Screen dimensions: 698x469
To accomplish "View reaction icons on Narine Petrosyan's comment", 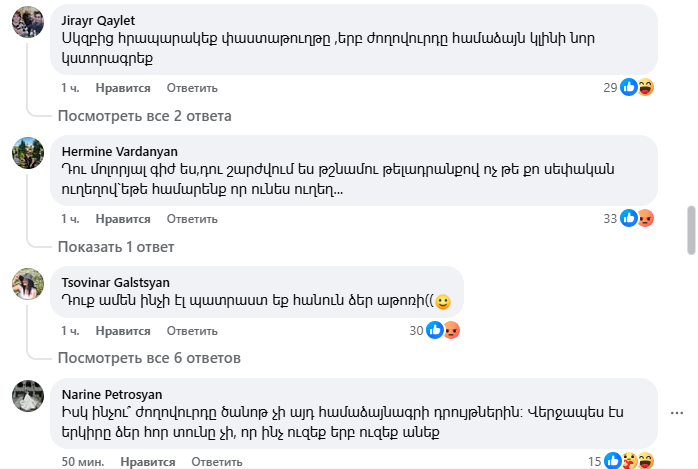I will [629, 461].
